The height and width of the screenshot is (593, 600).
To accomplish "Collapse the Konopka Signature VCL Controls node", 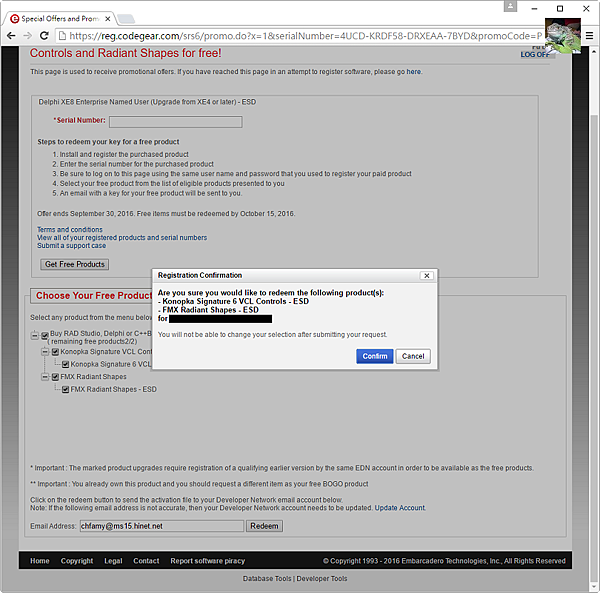I will tap(45, 352).
